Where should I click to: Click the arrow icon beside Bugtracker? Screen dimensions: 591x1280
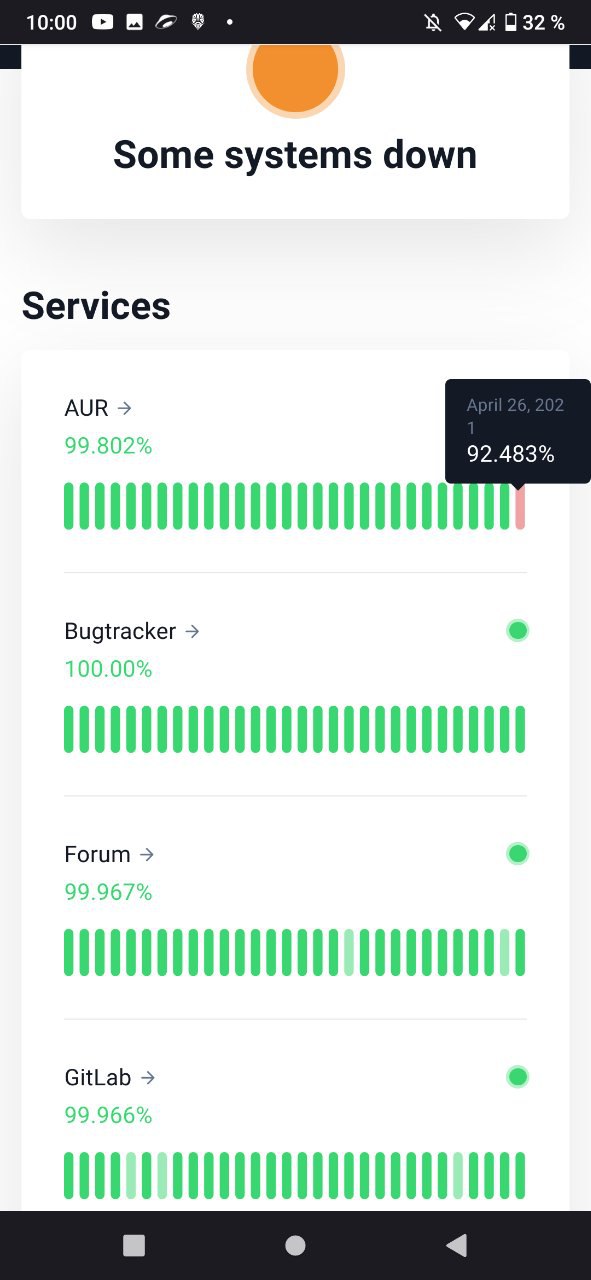point(193,631)
